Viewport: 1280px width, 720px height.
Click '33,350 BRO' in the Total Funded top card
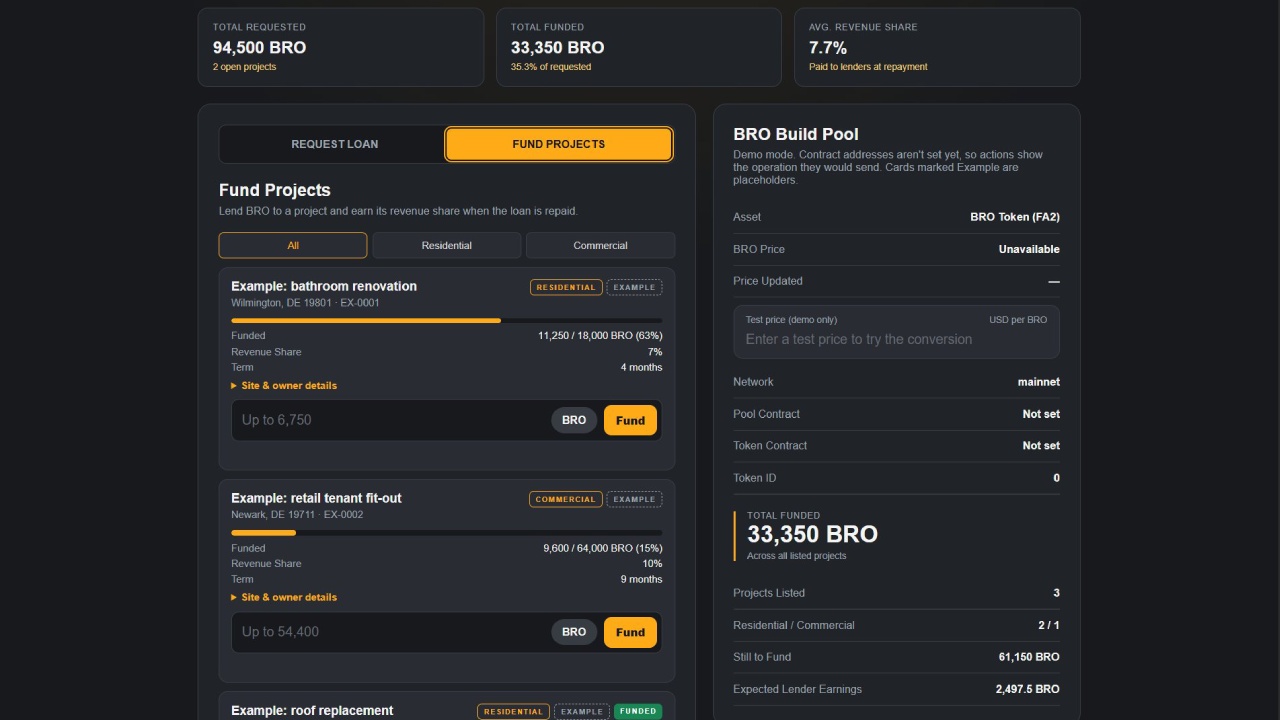click(557, 47)
